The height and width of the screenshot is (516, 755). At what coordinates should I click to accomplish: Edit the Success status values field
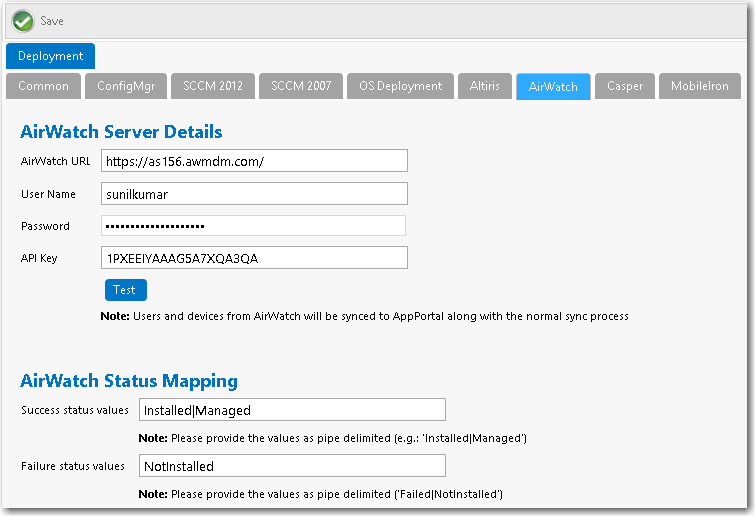[x=292, y=410]
